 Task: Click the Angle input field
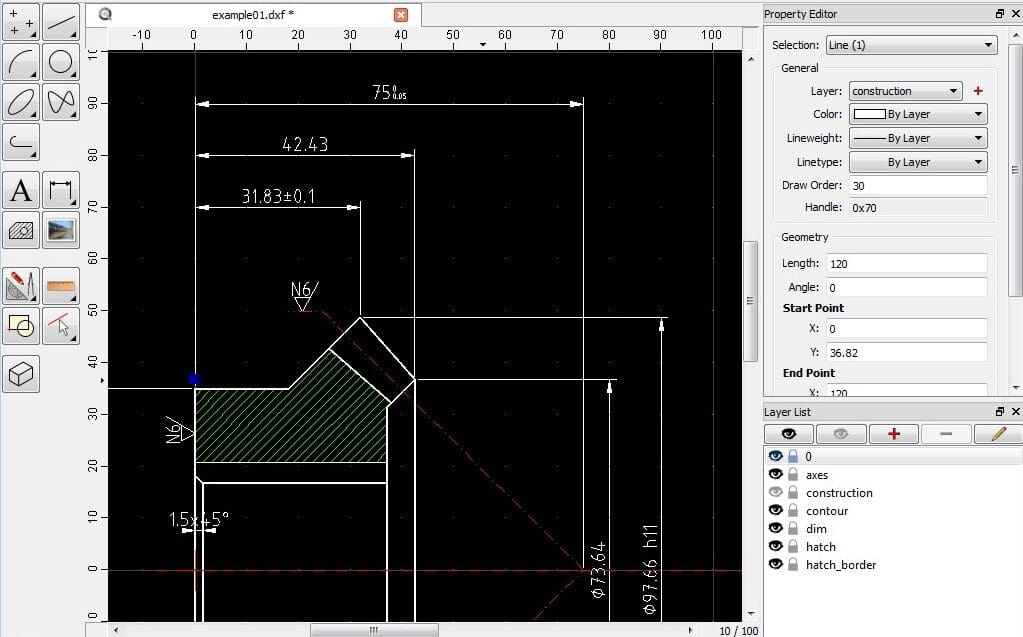pyautogui.click(x=907, y=287)
